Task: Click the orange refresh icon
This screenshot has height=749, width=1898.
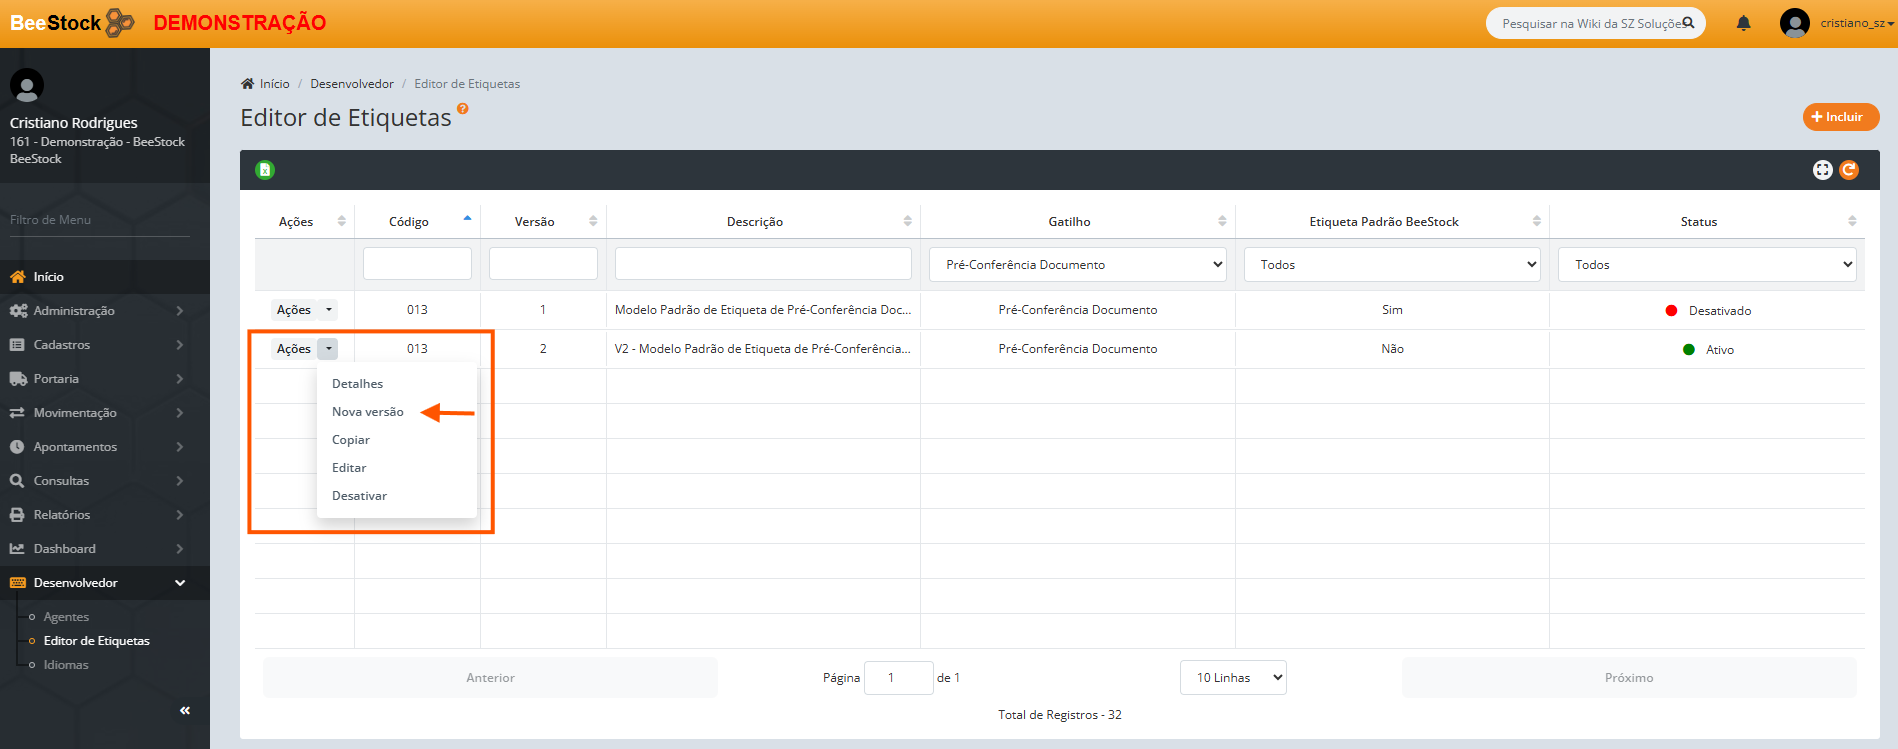Action: point(1849,170)
